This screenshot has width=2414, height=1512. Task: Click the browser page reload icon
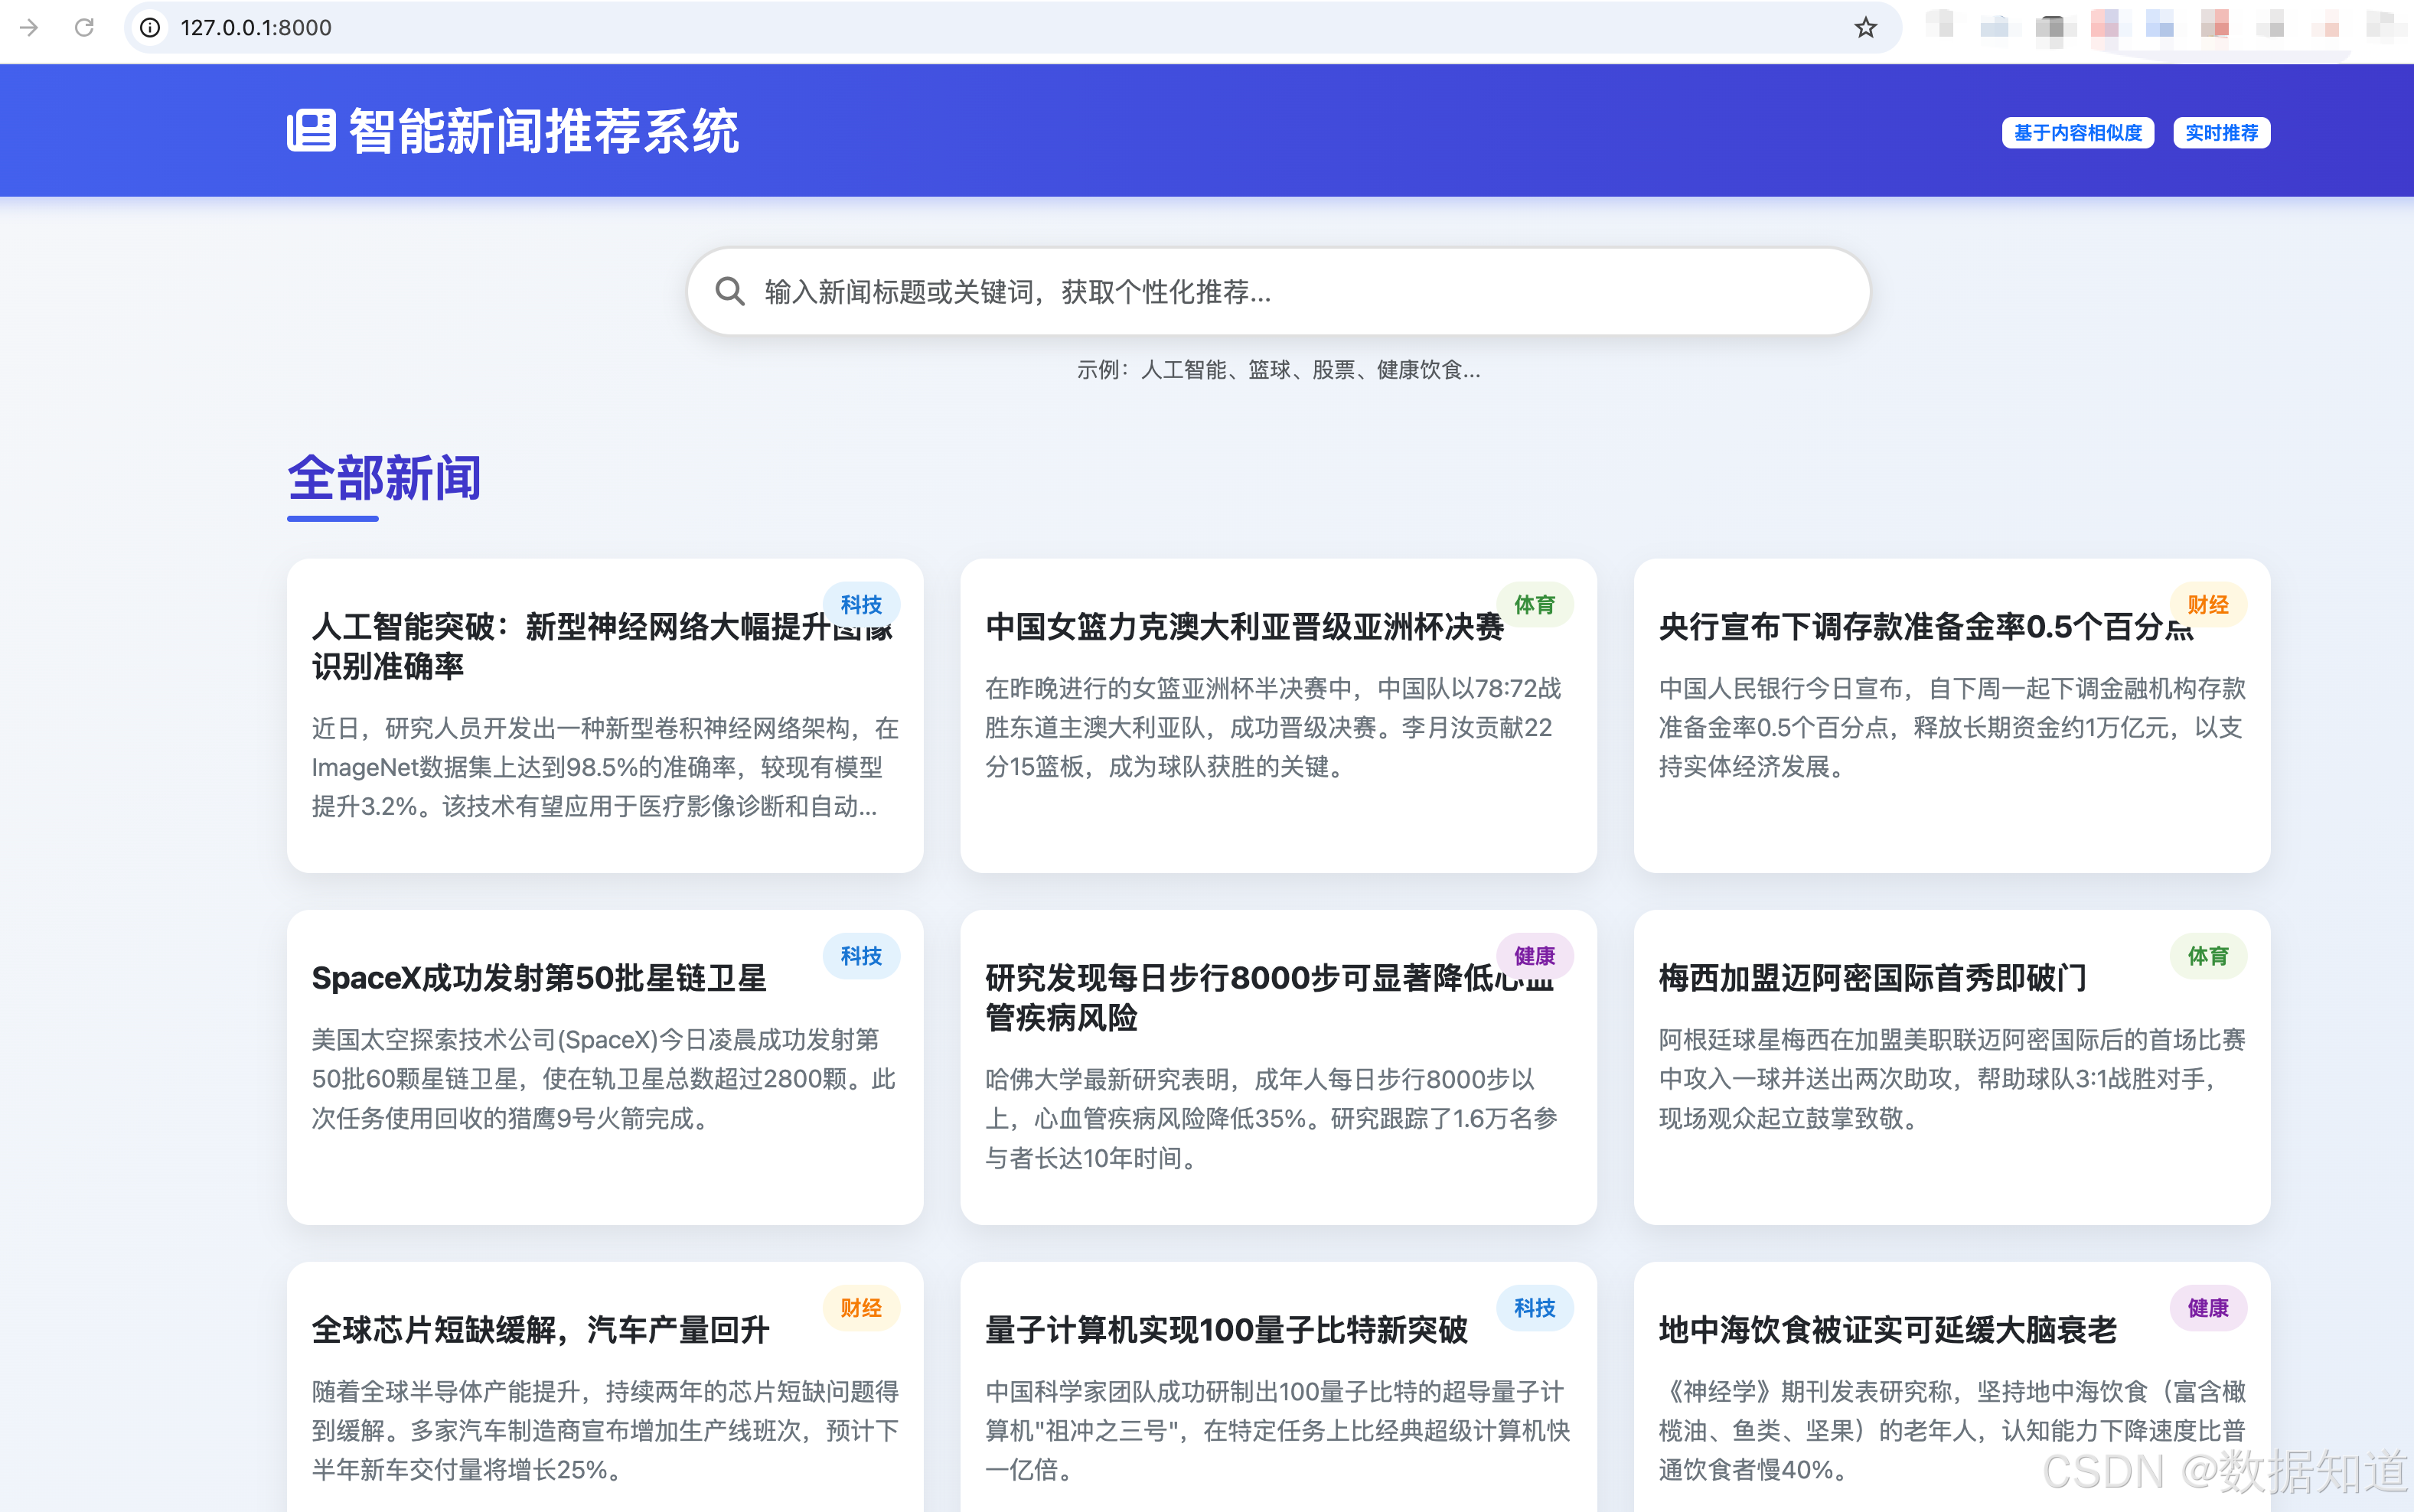(84, 27)
